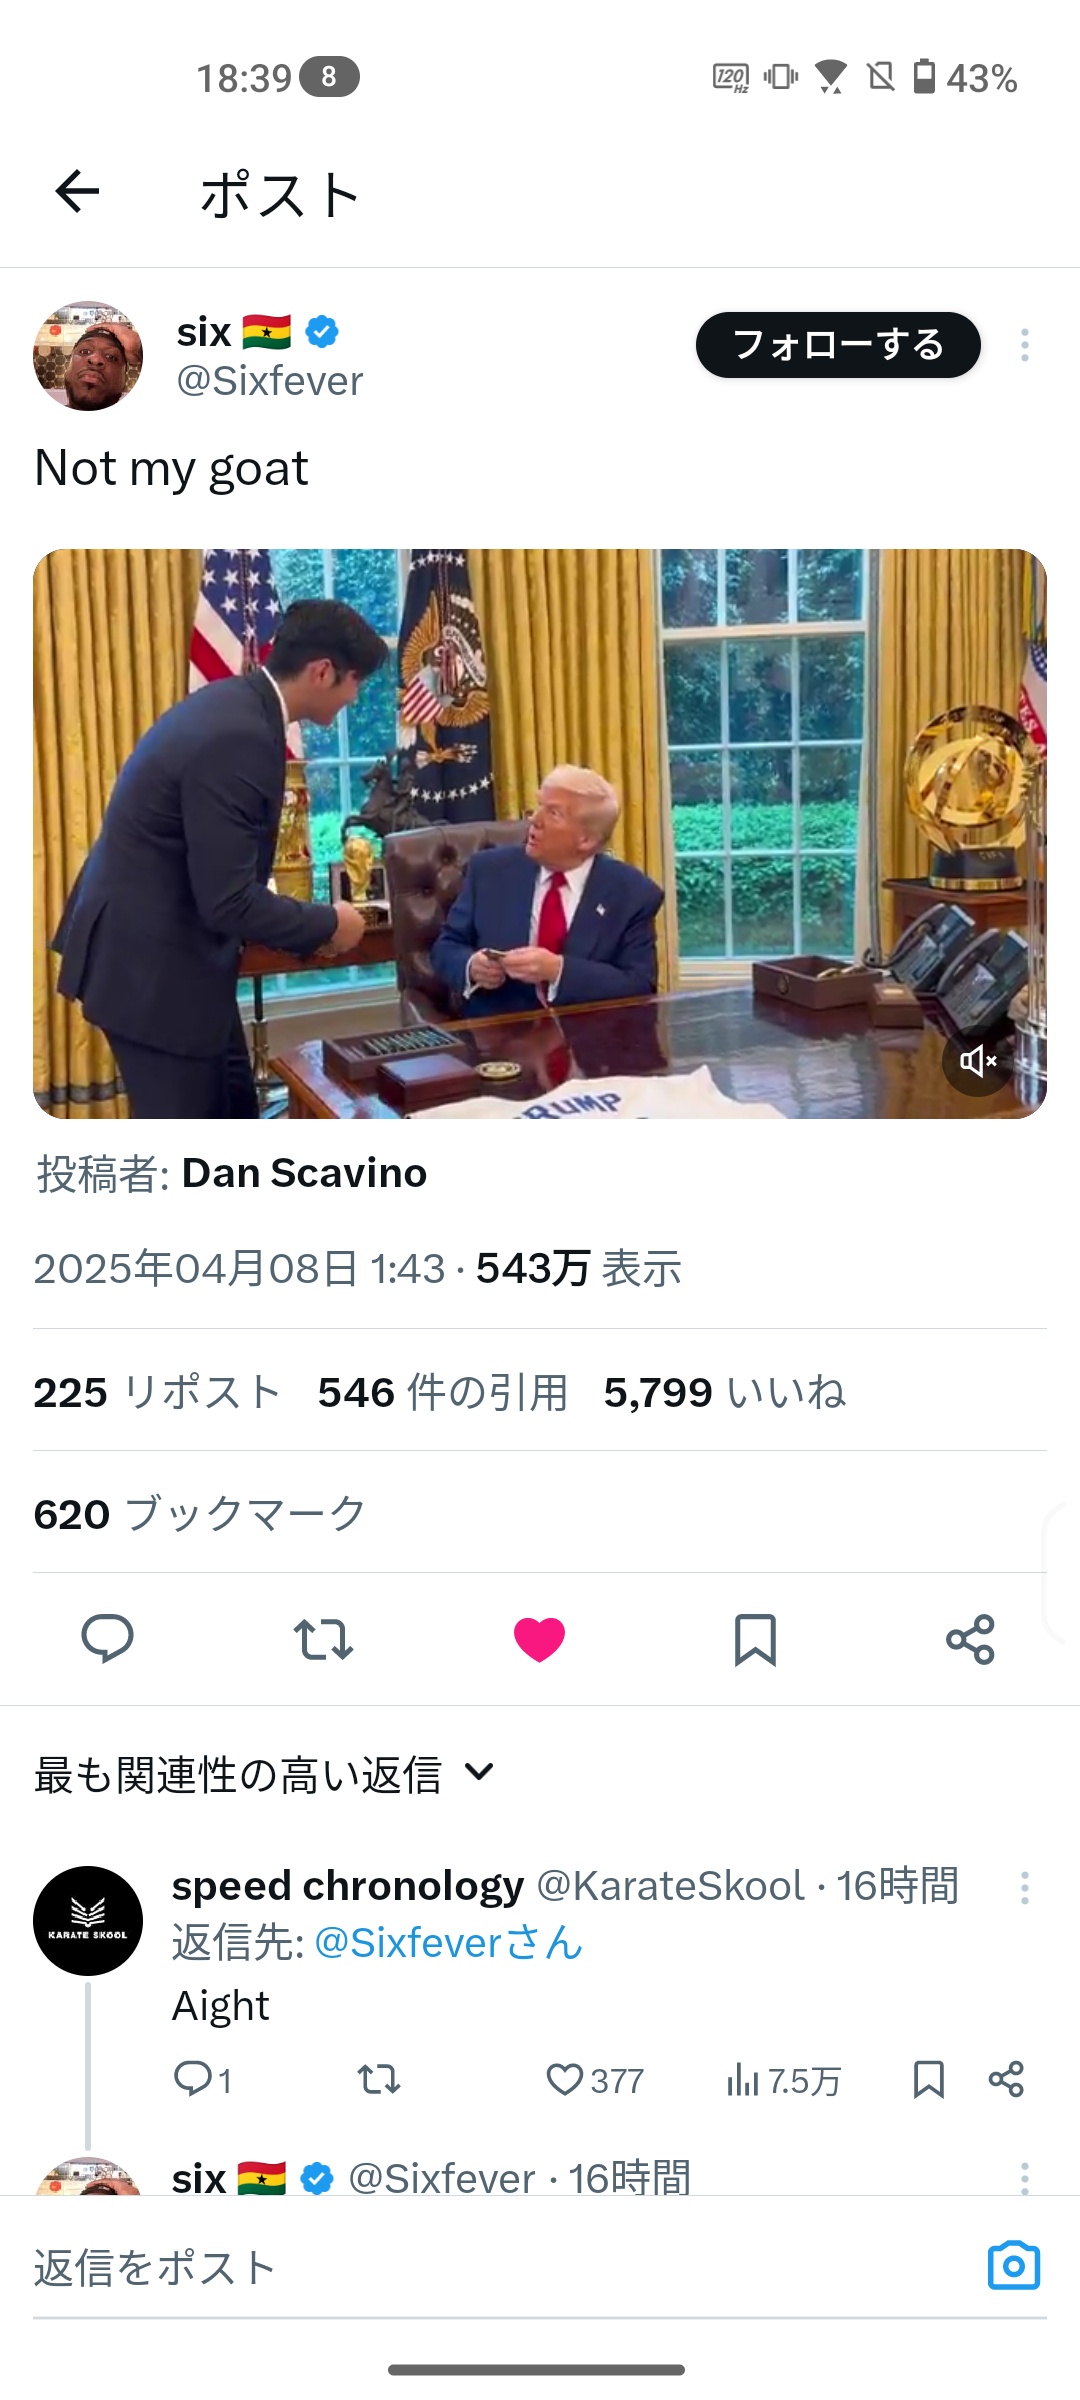This screenshot has width=1080, height=2400.
Task: Like the 'Aight' reply with 377 likes
Action: (x=594, y=2080)
